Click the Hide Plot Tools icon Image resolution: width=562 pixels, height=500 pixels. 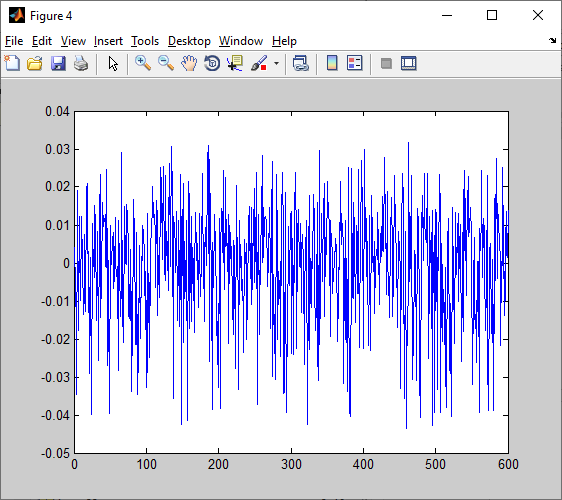pos(386,64)
